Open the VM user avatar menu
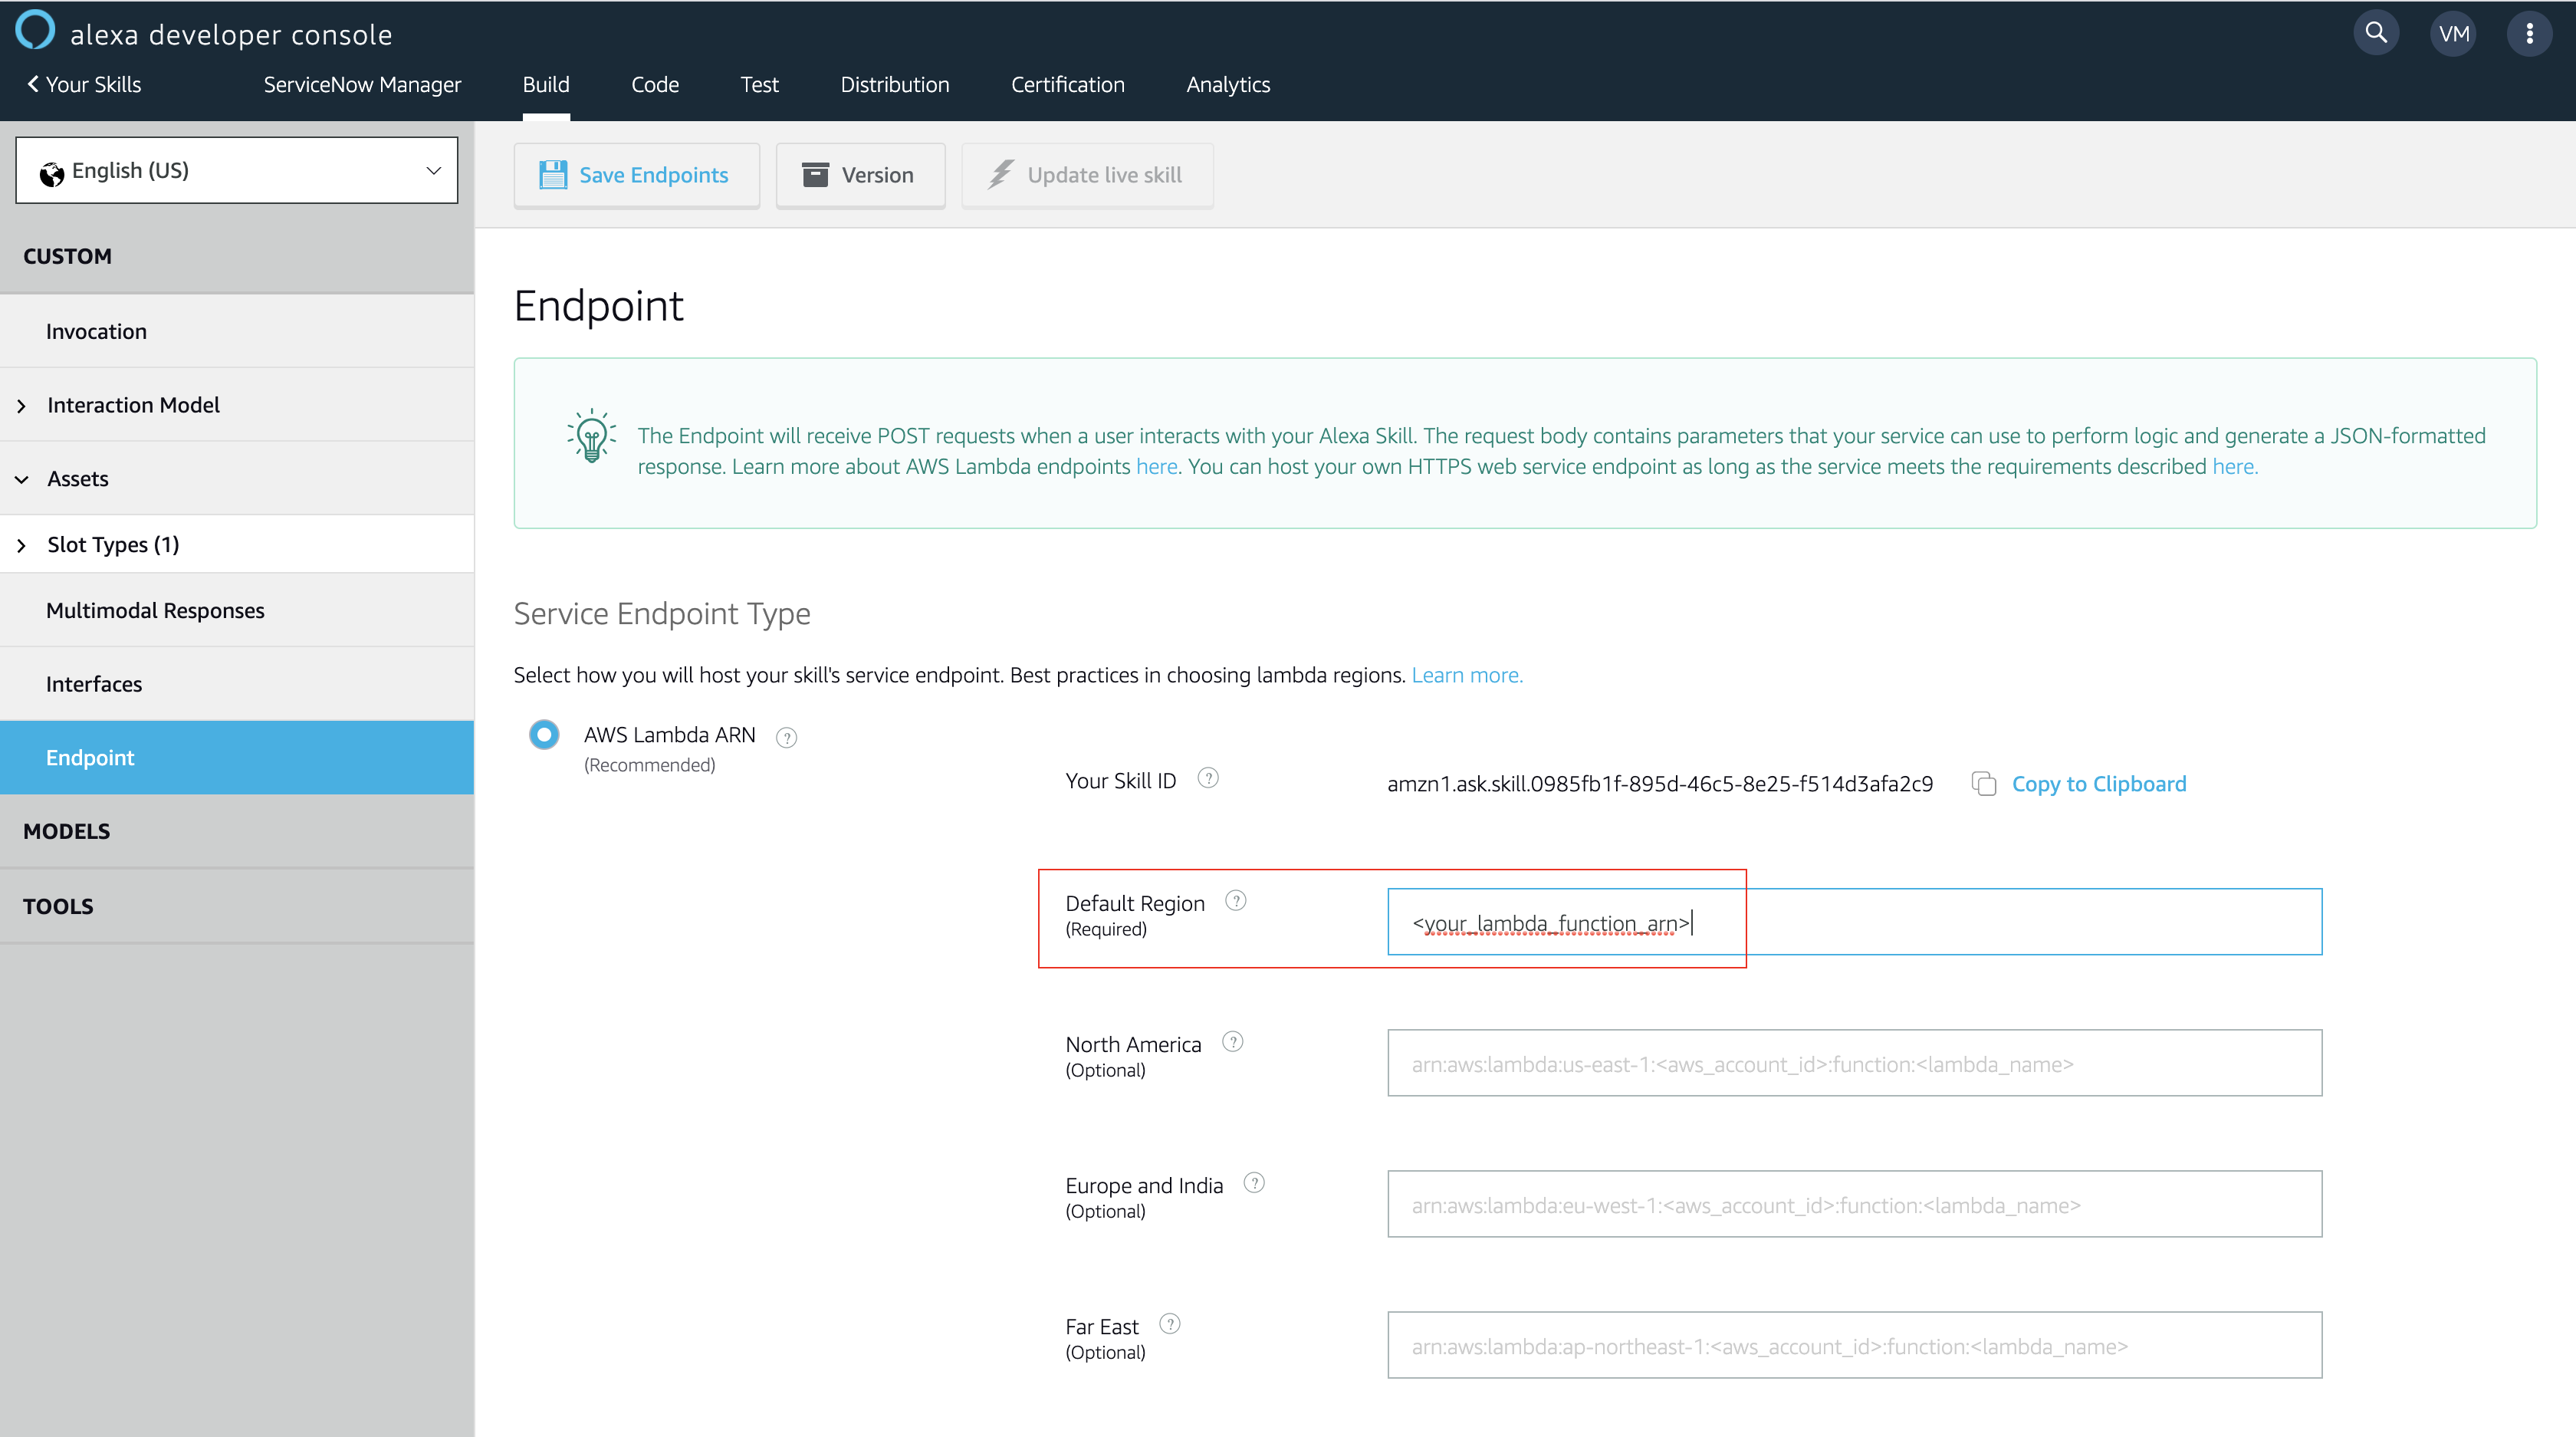Image resolution: width=2576 pixels, height=1437 pixels. (x=2453, y=33)
